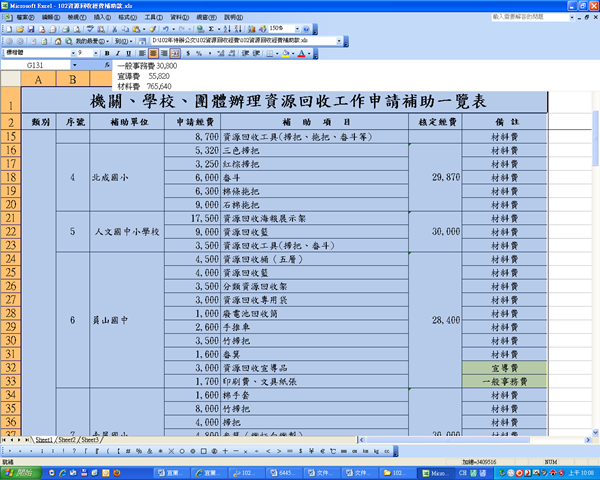Click the insert function fx button

click(x=107, y=65)
